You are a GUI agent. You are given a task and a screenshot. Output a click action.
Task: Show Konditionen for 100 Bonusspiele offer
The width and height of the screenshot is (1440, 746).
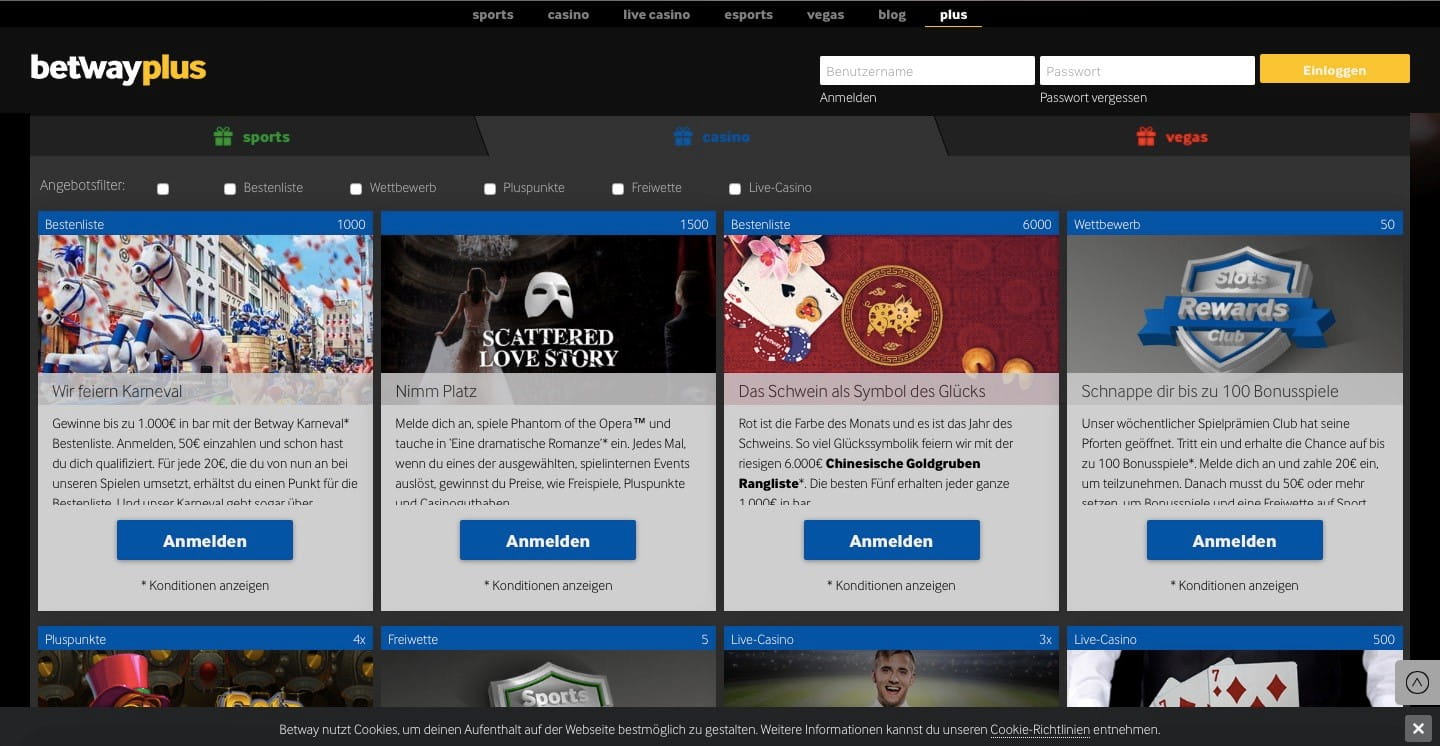(x=1234, y=585)
